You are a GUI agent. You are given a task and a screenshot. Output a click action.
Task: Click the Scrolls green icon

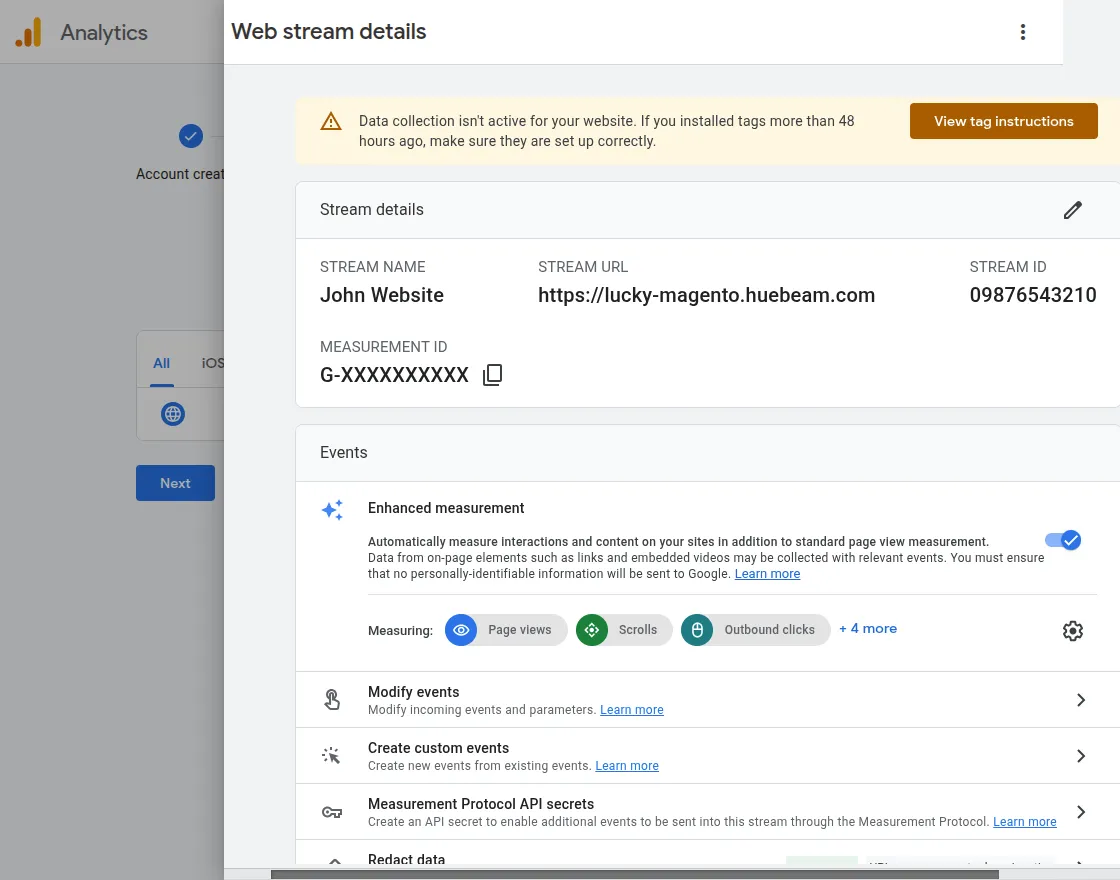591,630
